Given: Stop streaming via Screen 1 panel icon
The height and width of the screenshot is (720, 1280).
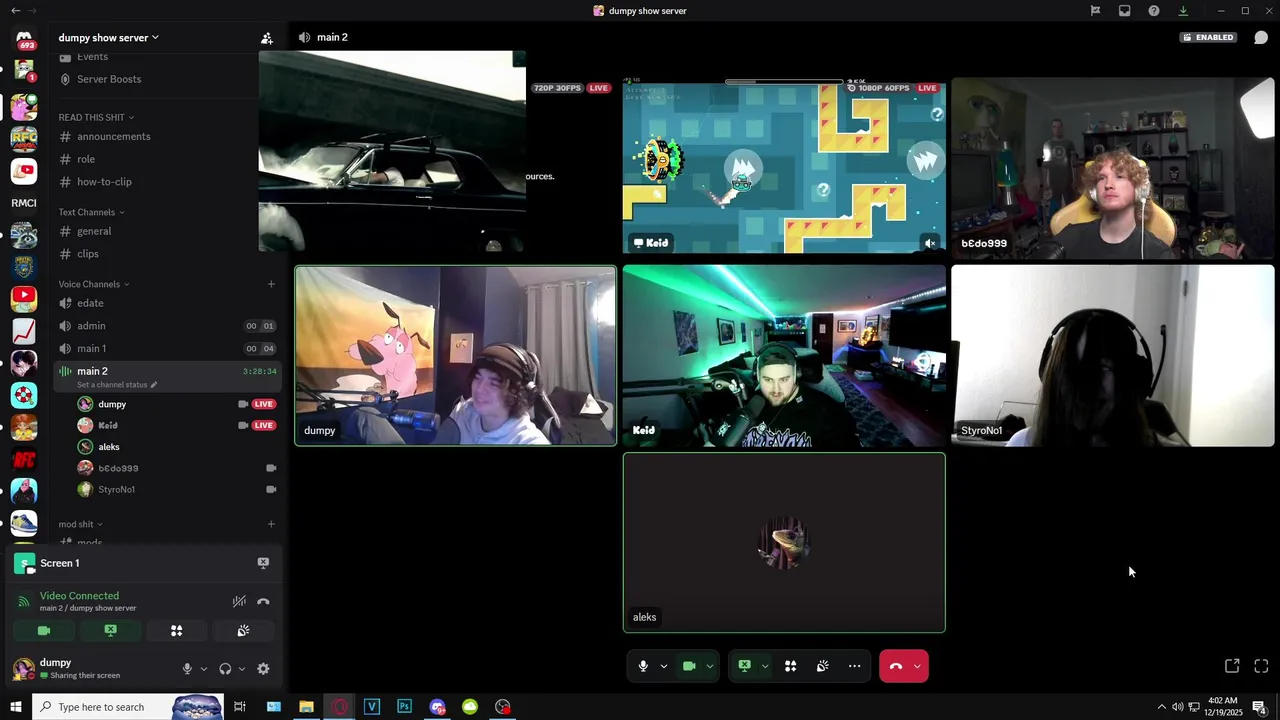Looking at the screenshot, I should pyautogui.click(x=263, y=563).
